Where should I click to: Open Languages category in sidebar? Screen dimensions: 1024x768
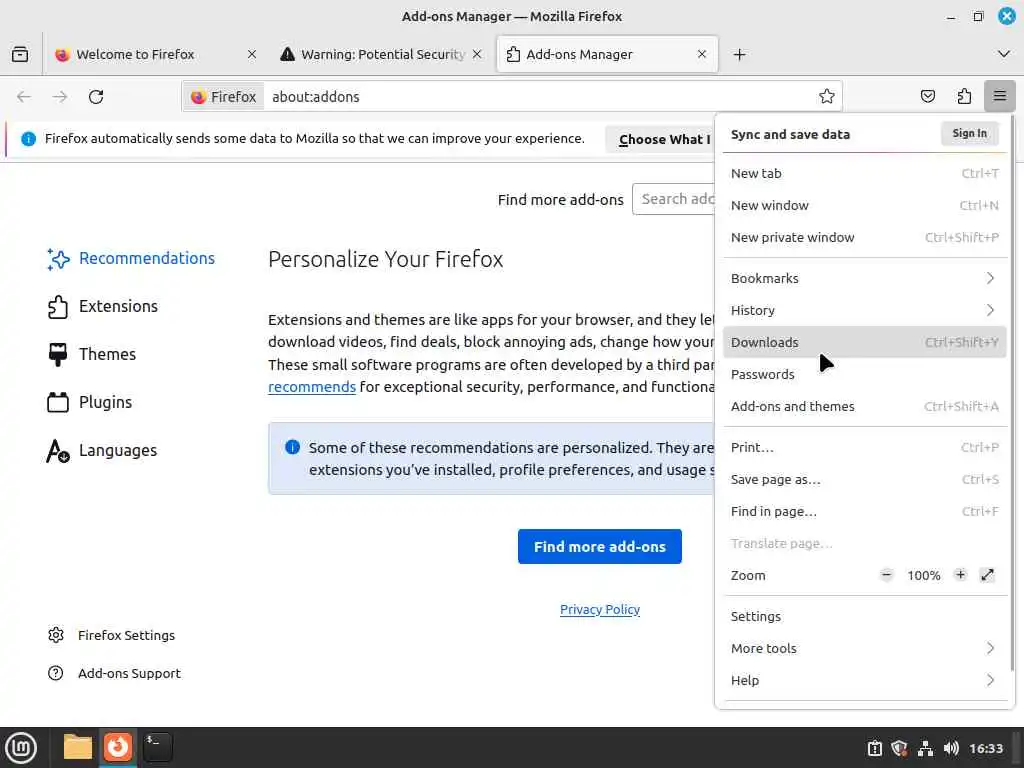[102, 451]
